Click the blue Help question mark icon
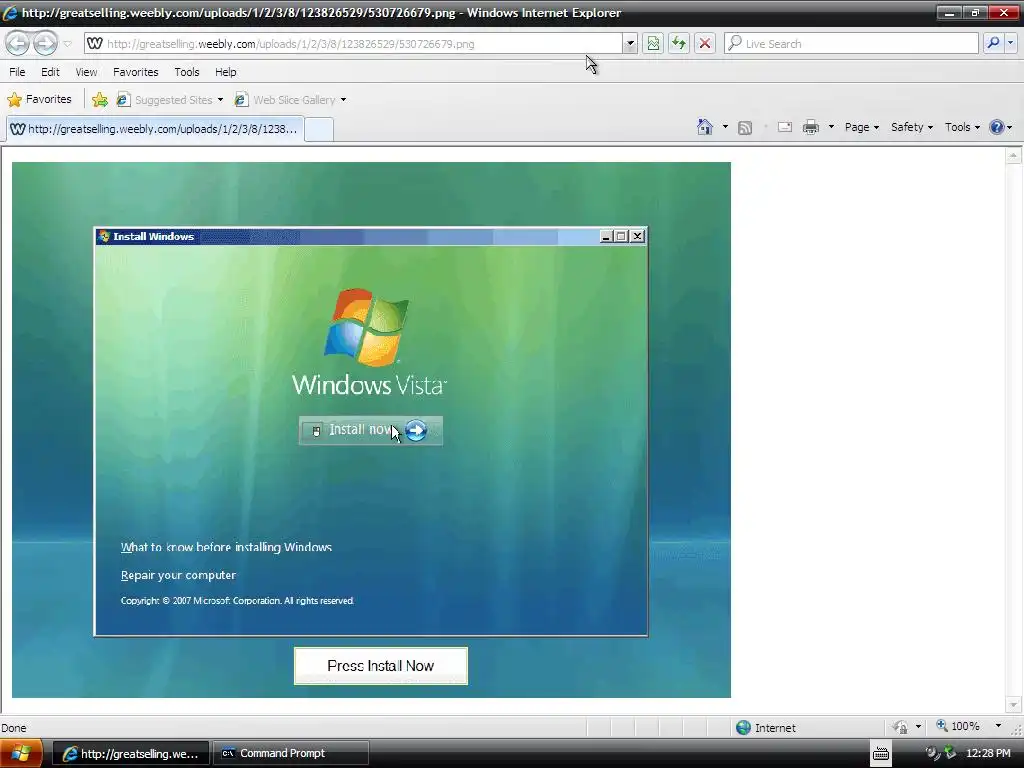 tap(997, 127)
